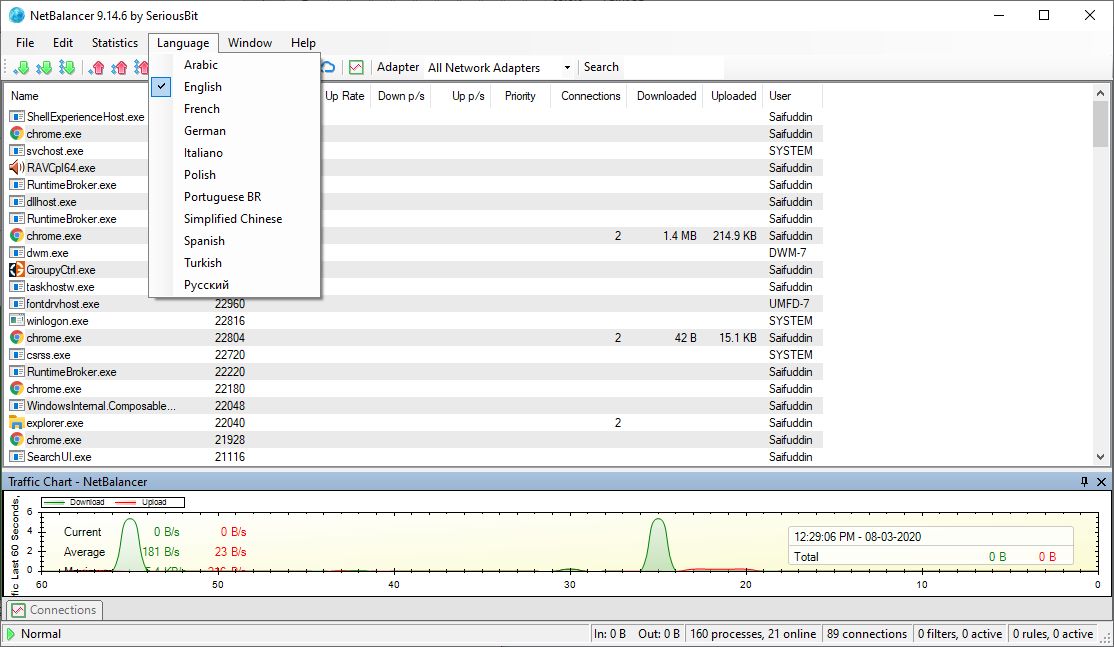Set language to Polish
Viewport: 1114px width, 647px height.
pos(234,175)
